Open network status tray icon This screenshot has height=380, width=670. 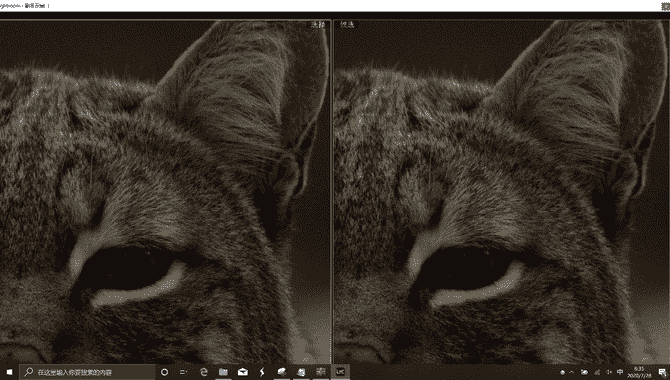(x=597, y=372)
